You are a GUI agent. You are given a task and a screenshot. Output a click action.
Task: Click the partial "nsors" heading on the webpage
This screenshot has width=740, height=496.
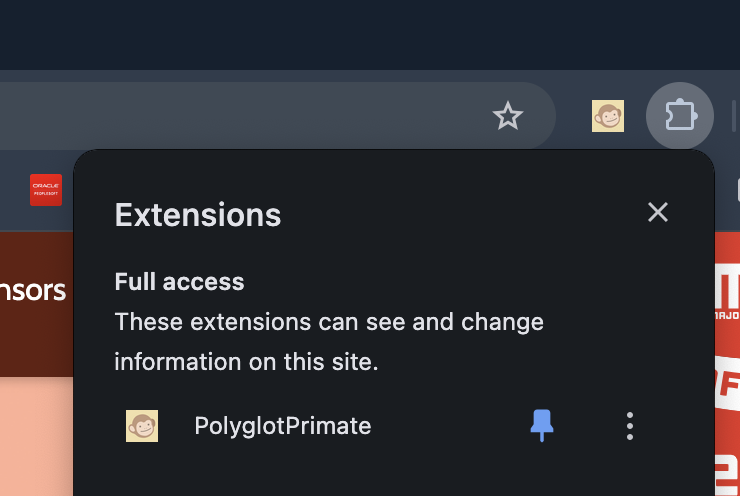[x=33, y=291]
